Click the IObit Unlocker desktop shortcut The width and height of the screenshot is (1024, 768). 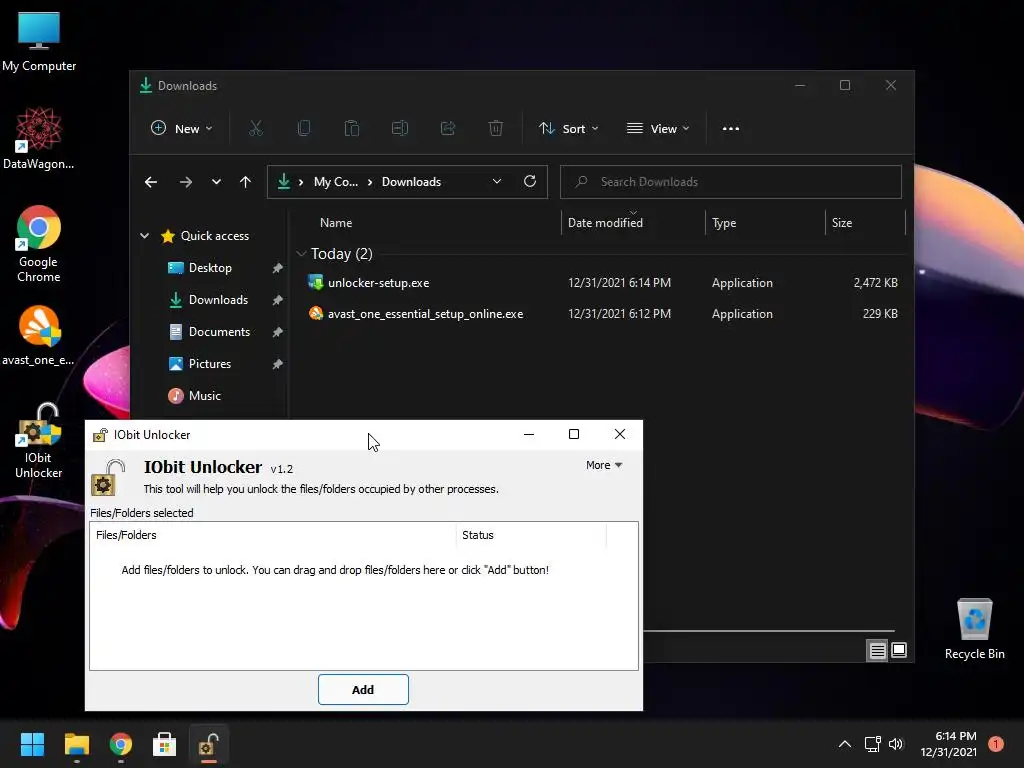39,440
